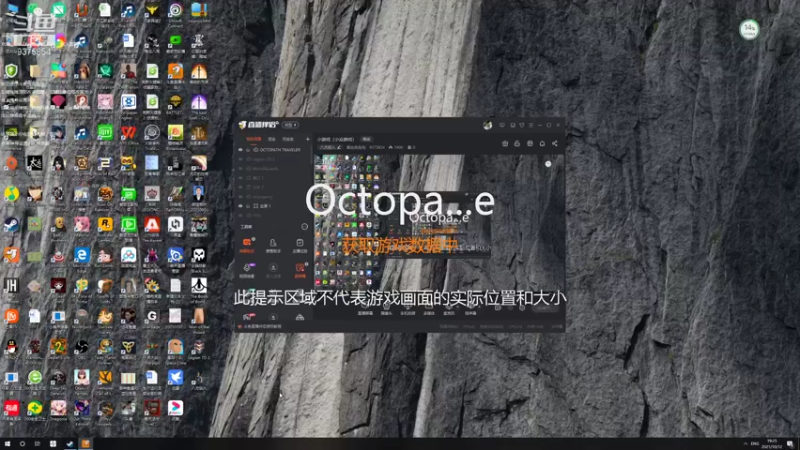Toggle eye icon beside OCTOPATH TRAVELER source
The width and height of the screenshot is (800, 450).
point(240,150)
